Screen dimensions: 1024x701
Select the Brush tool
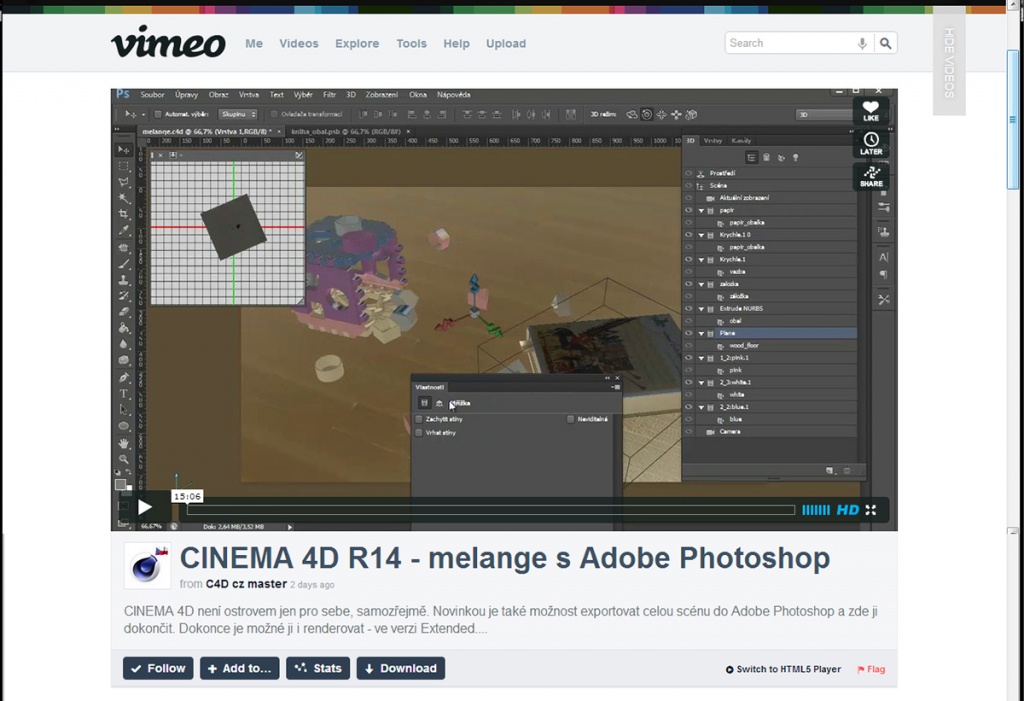tap(123, 264)
